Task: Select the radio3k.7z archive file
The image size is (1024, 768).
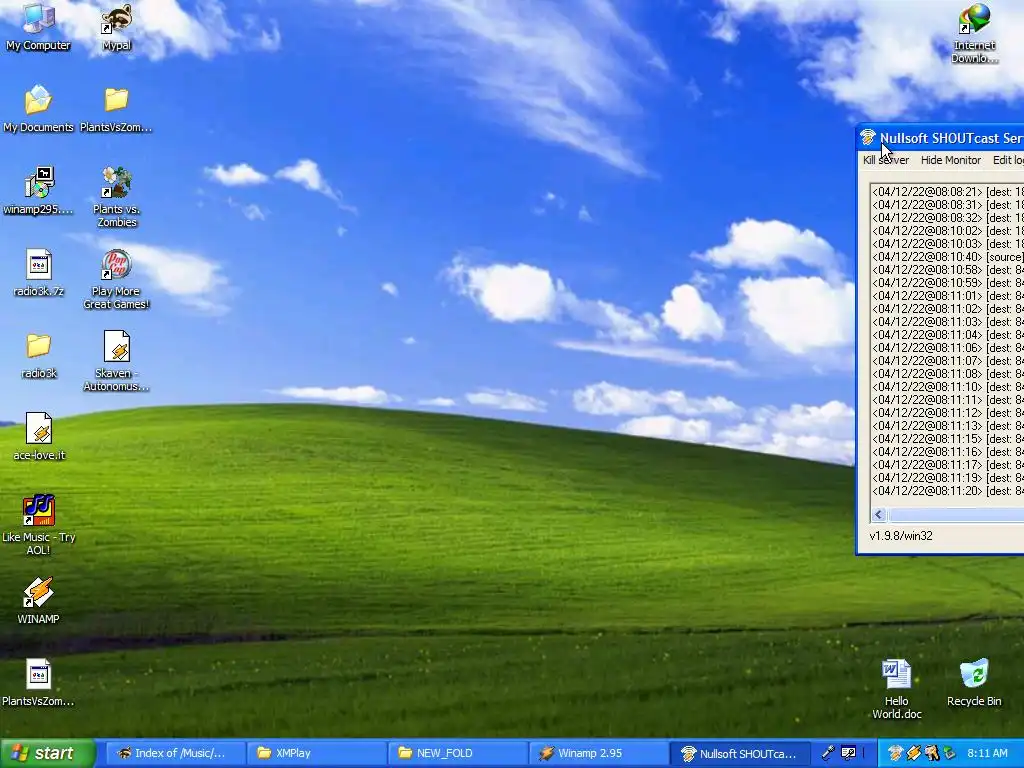Action: tap(39, 272)
